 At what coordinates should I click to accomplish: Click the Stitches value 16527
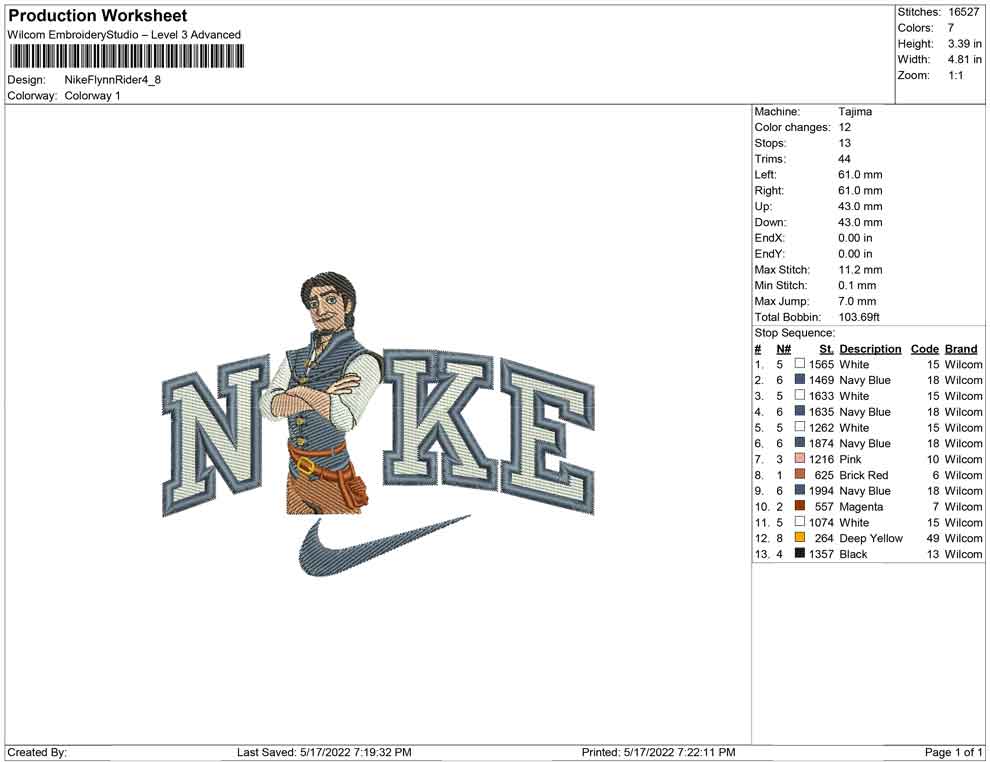[x=963, y=12]
